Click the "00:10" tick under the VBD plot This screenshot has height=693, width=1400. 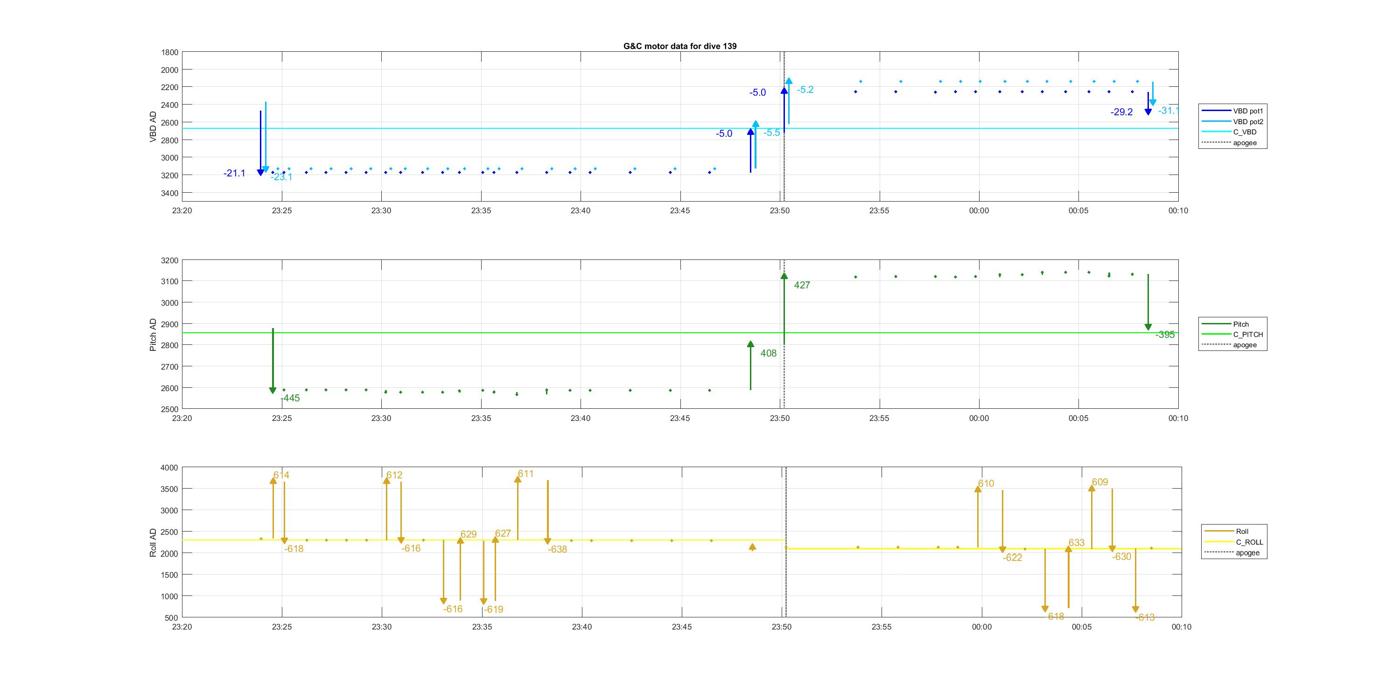point(1178,210)
